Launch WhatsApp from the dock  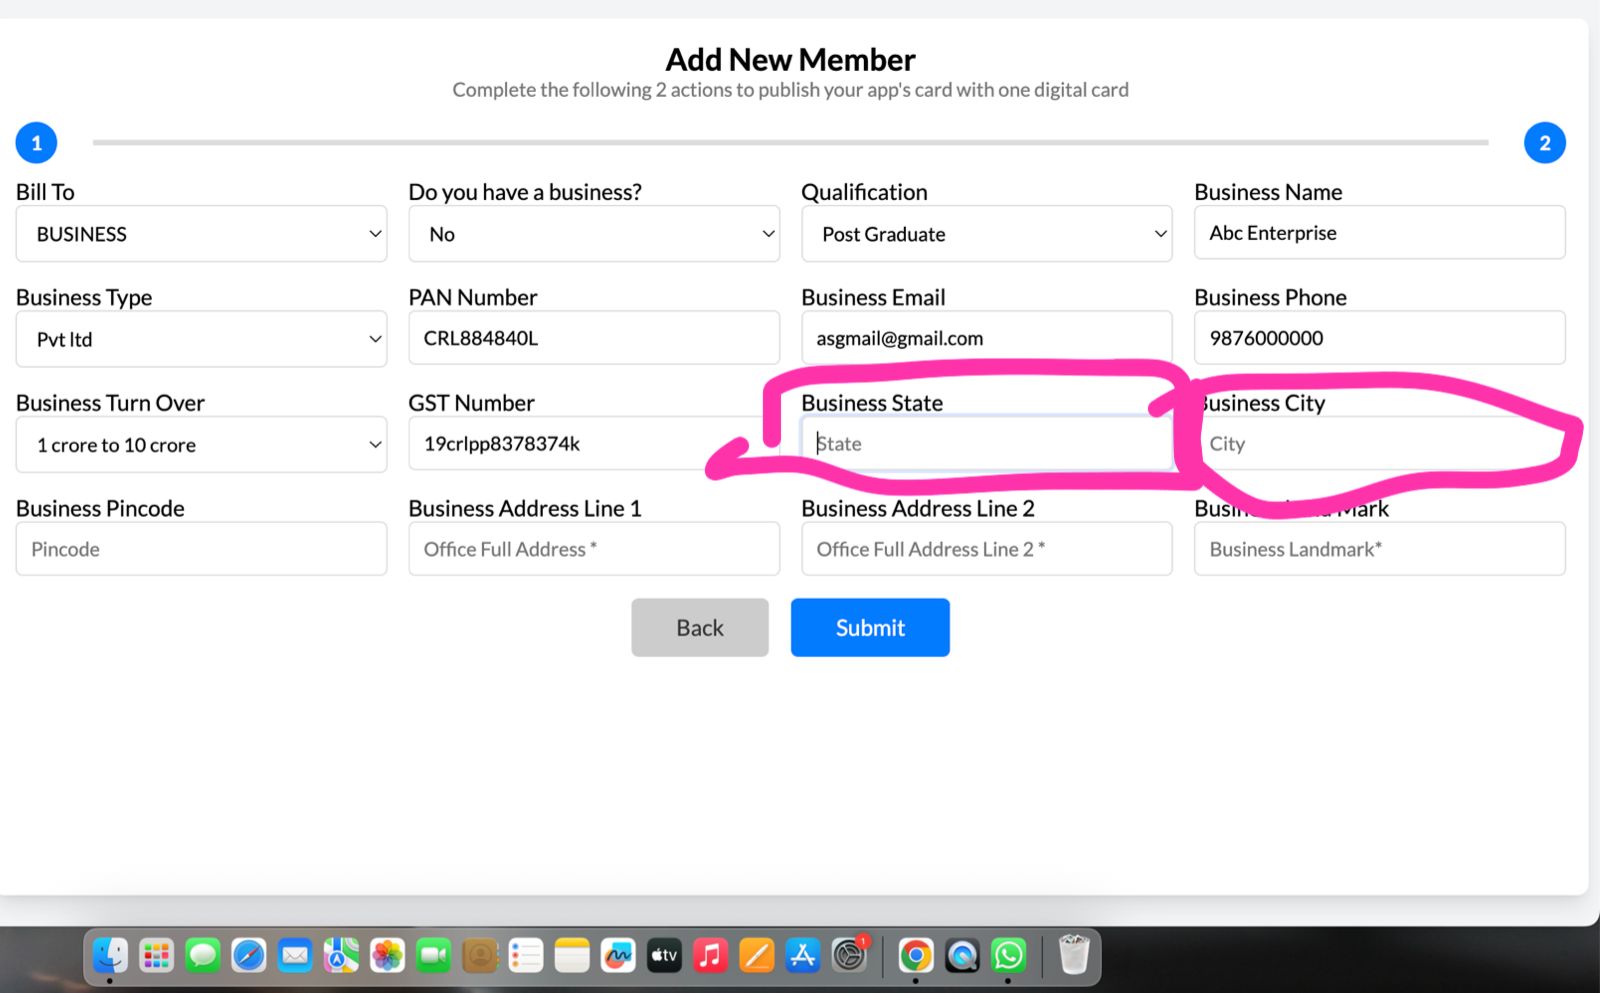1008,956
